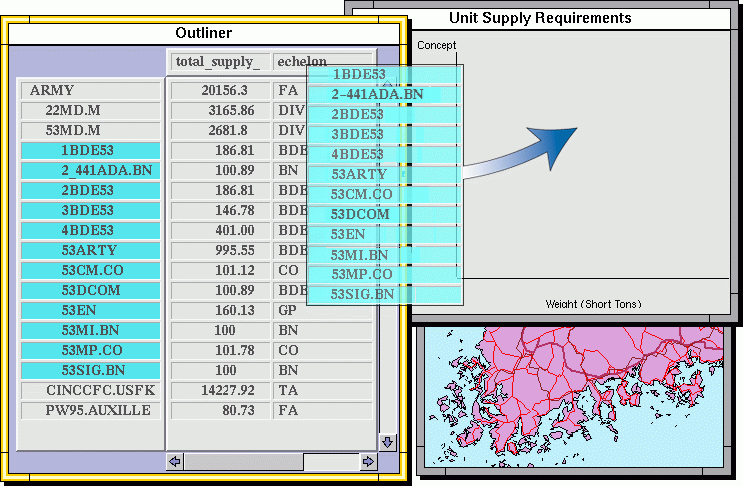This screenshot has height=486, width=743.
Task: Click the echelon column header
Action: pyautogui.click(x=302, y=62)
